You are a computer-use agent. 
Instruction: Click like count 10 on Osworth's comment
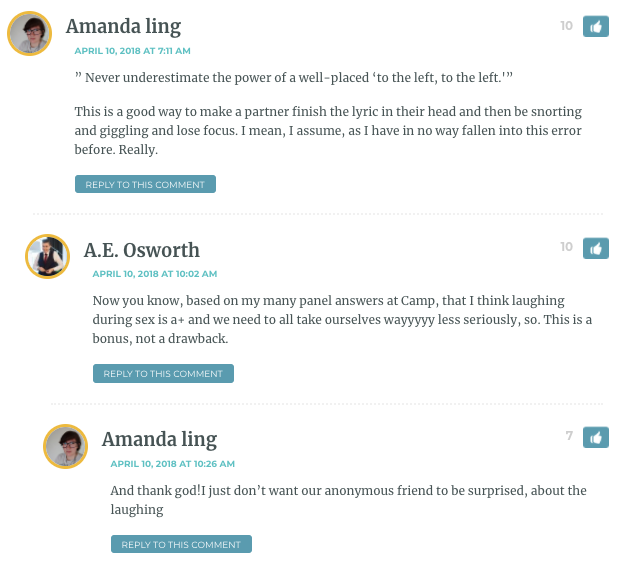(x=566, y=247)
